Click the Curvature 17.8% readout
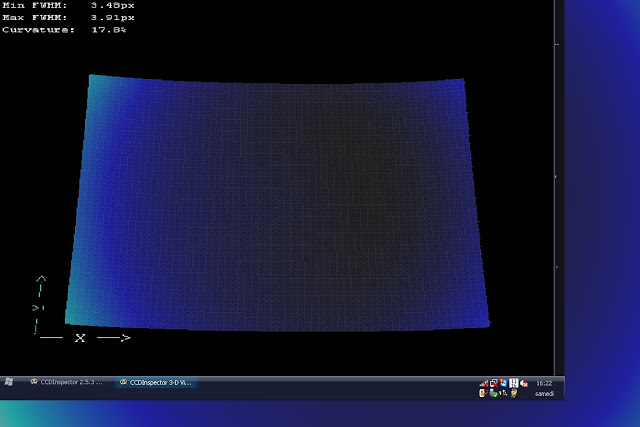The image size is (640, 427). coord(64,30)
